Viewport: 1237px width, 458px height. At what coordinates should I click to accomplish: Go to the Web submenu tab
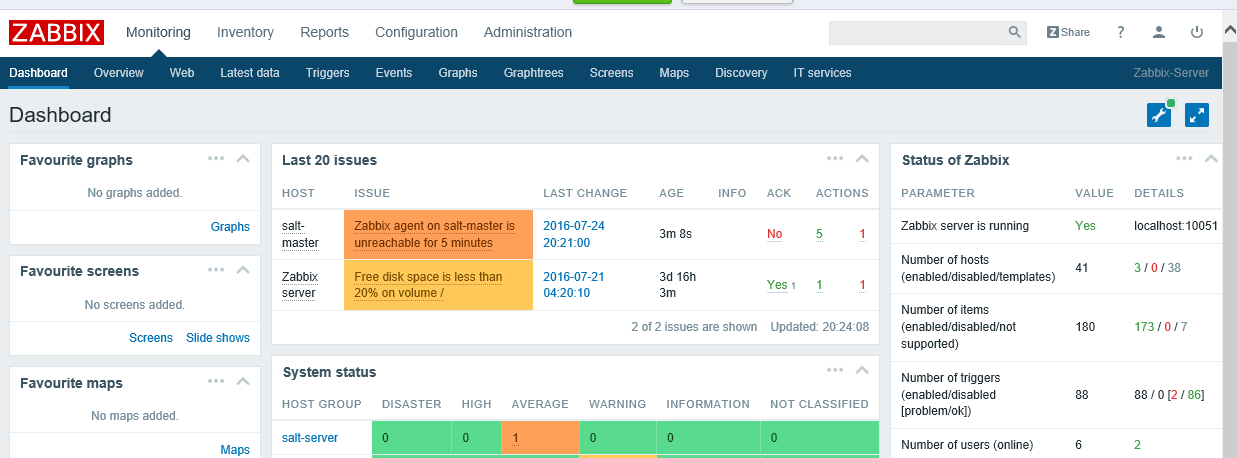click(182, 73)
